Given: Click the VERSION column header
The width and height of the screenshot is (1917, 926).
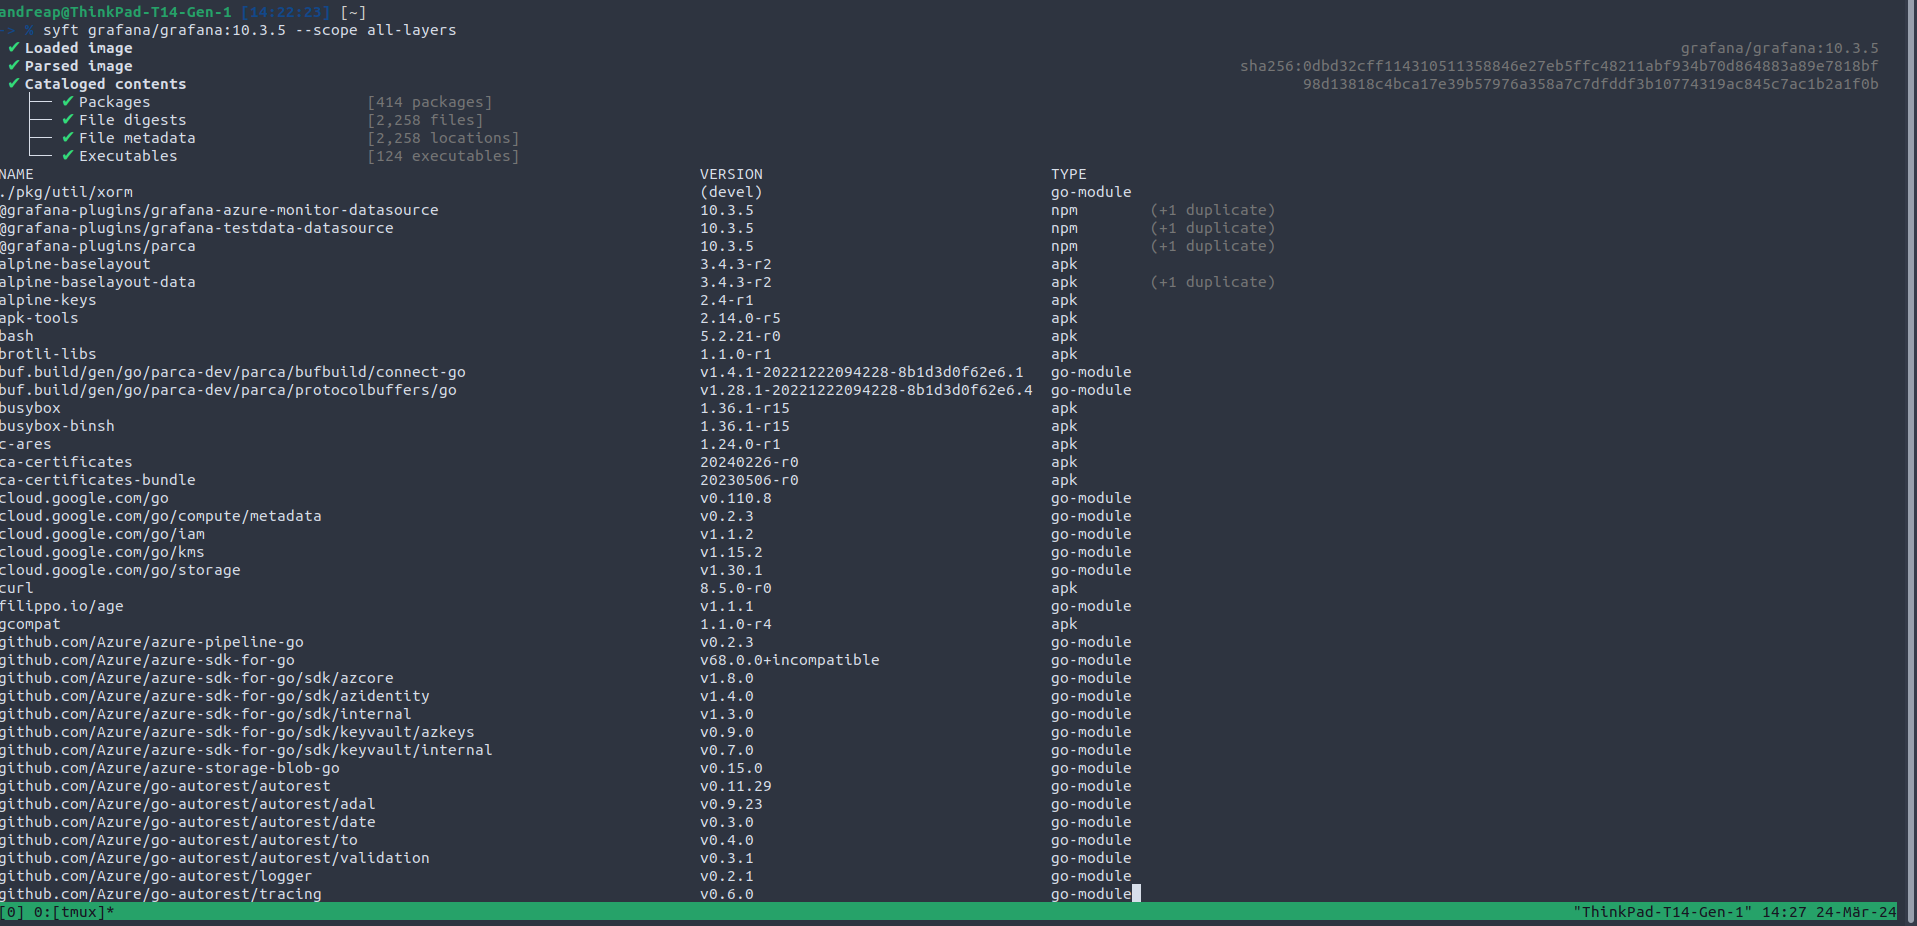Looking at the screenshot, I should pyautogui.click(x=731, y=174).
